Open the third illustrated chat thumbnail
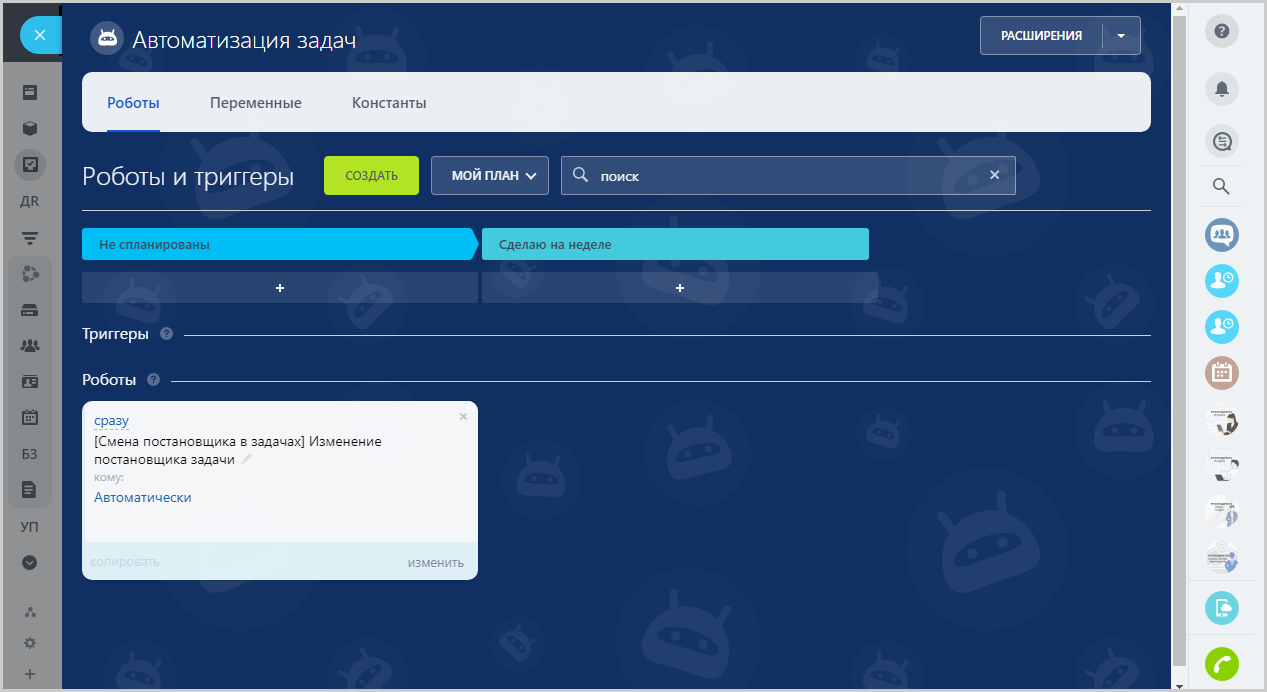This screenshot has height=692, width=1267. tap(1222, 511)
